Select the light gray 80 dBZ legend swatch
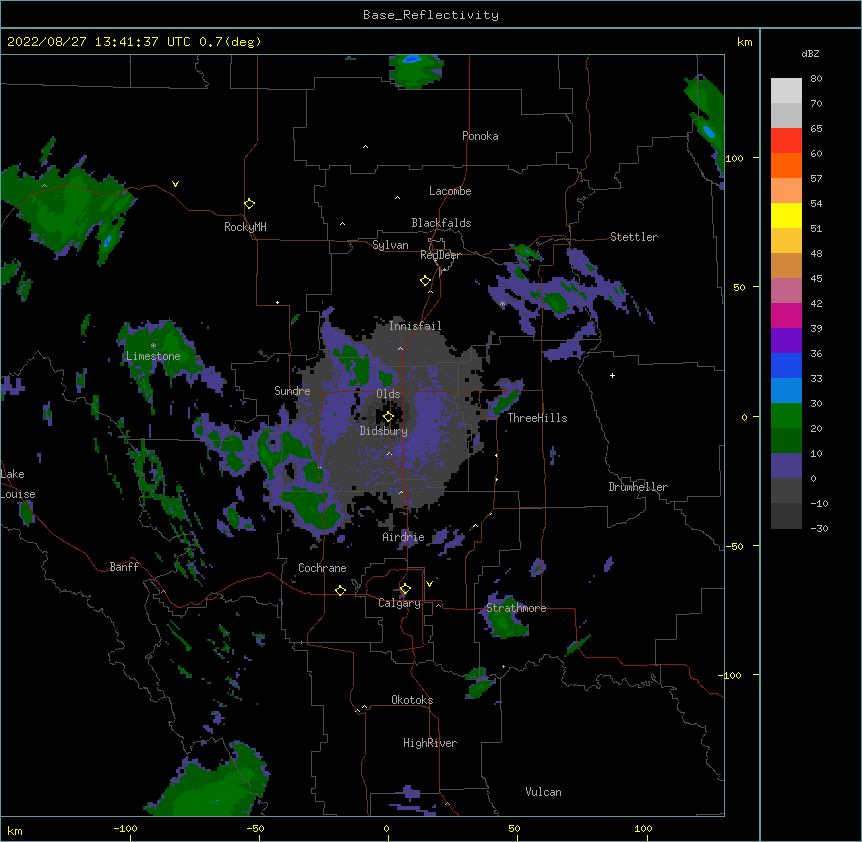Viewport: 862px width, 842px height. 786,91
